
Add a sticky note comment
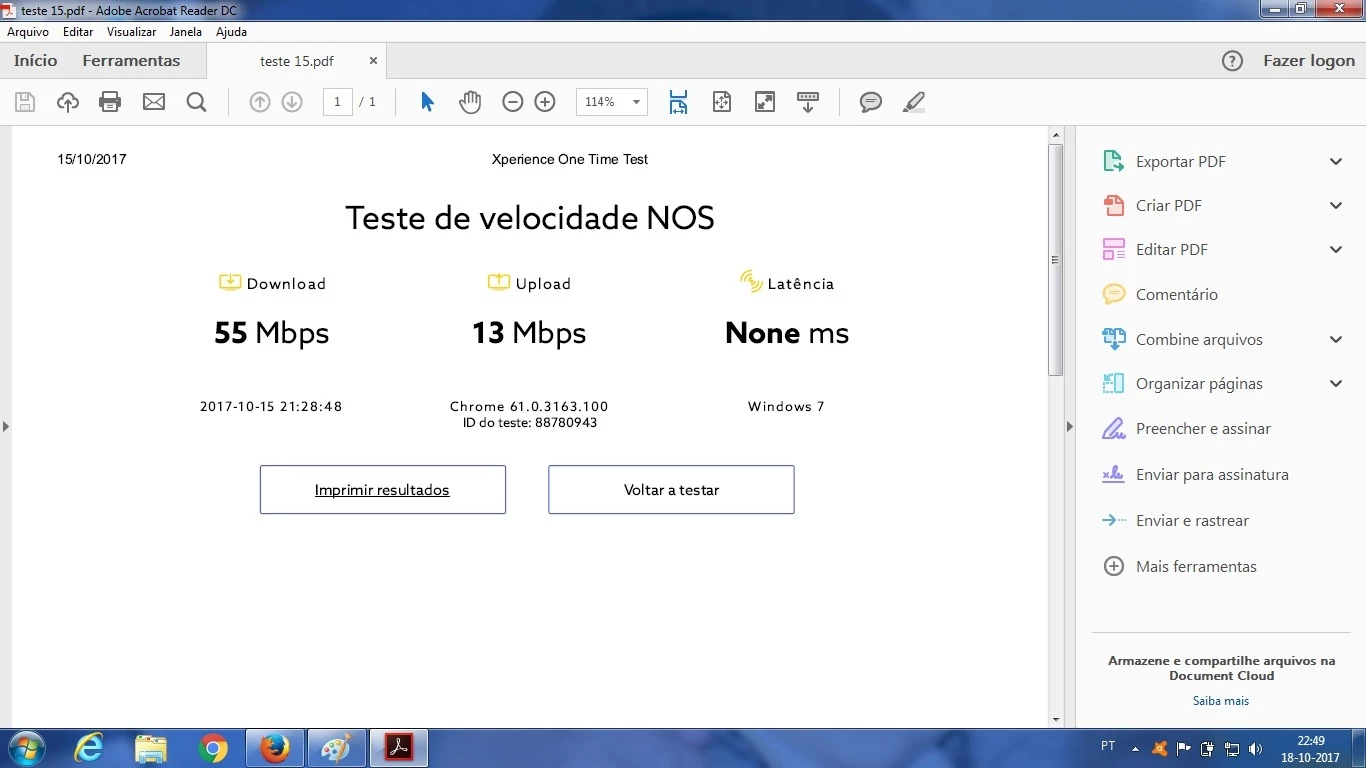click(x=871, y=102)
